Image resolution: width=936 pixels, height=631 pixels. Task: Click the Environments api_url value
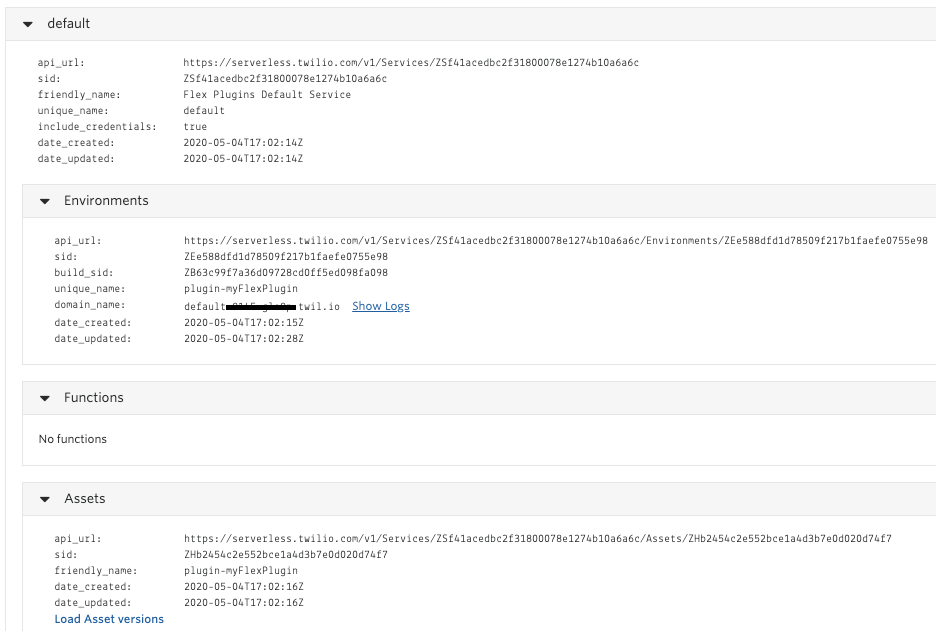pos(556,241)
